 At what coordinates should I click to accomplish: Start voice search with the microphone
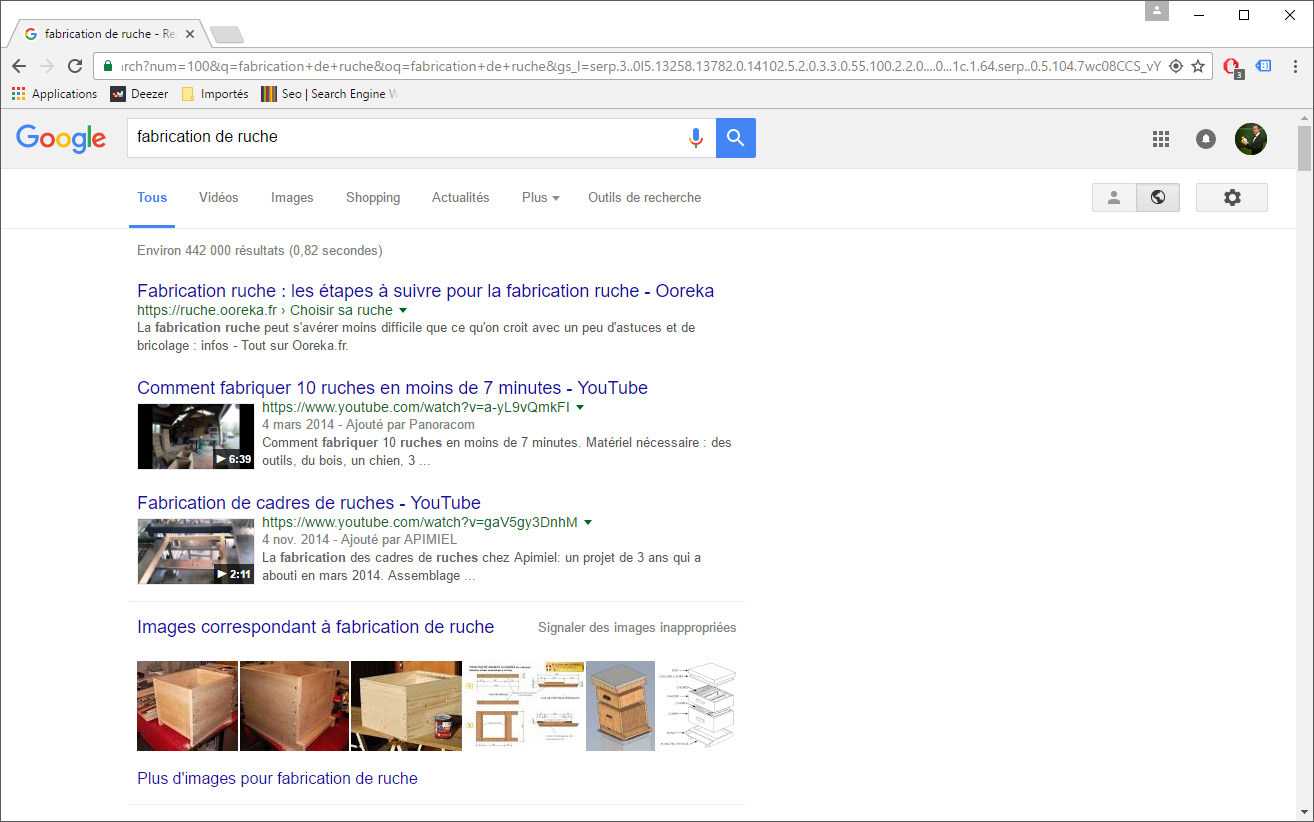coord(696,138)
